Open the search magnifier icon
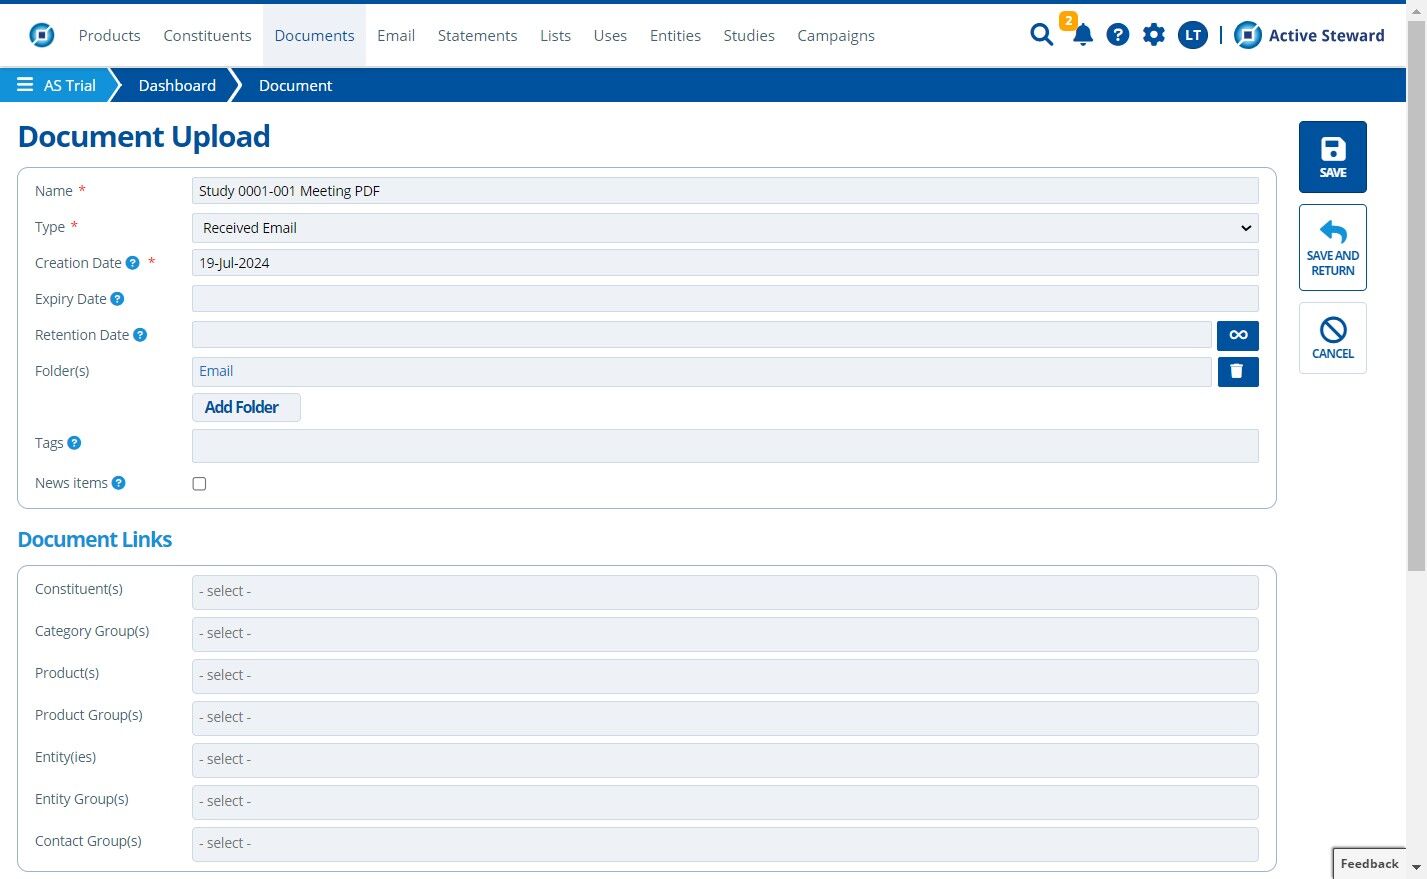Viewport: 1427px width, 879px height. pyautogui.click(x=1041, y=35)
